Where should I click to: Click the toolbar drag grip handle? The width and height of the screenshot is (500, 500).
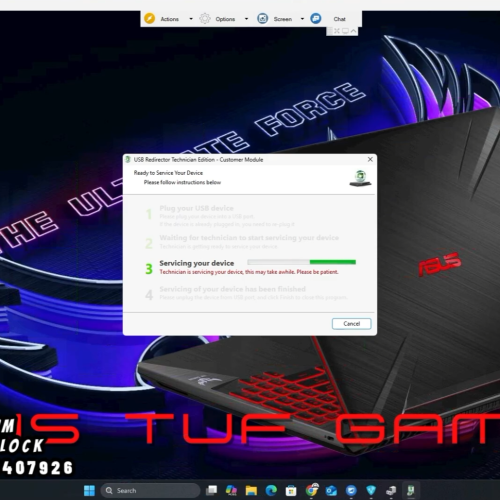(330, 31)
